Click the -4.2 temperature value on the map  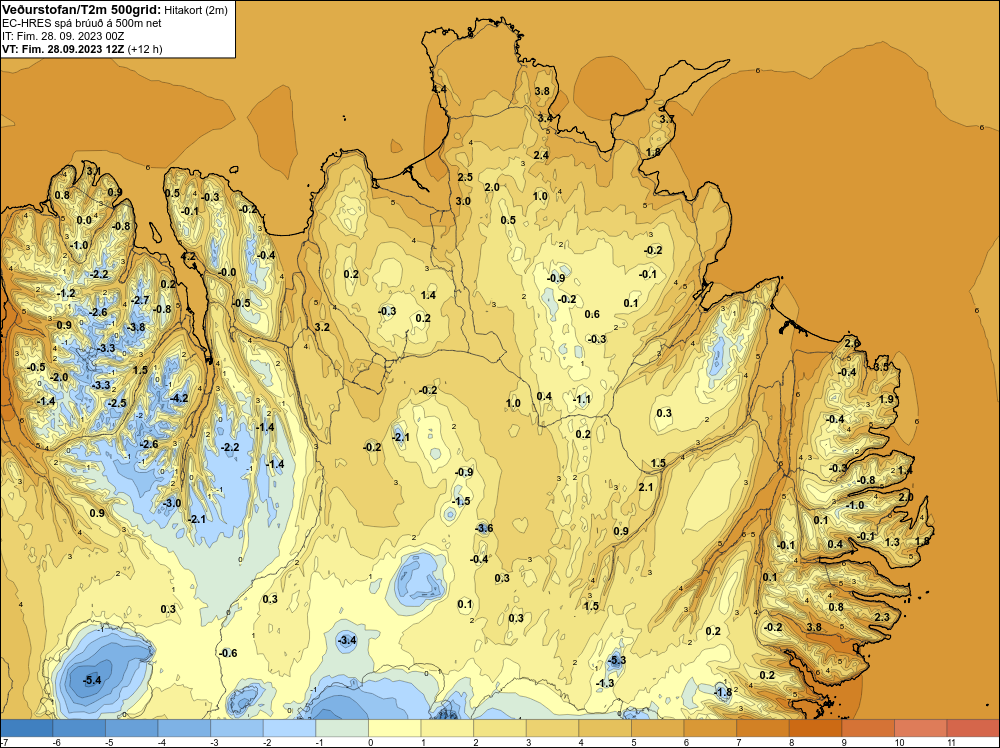point(179,399)
